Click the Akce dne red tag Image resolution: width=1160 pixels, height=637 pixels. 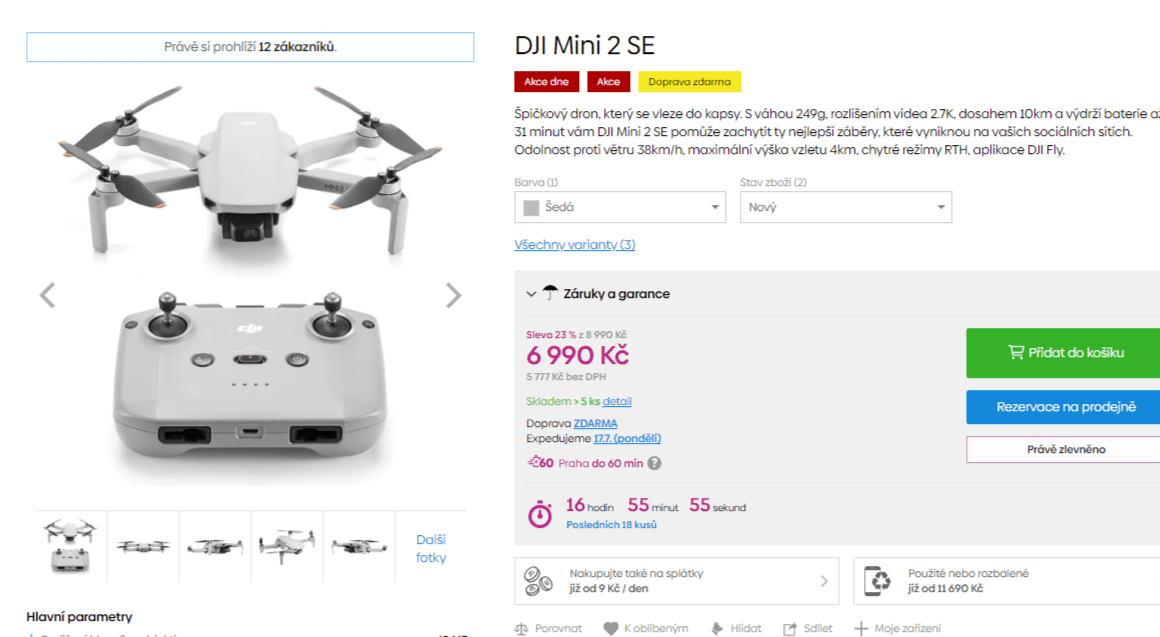point(547,81)
